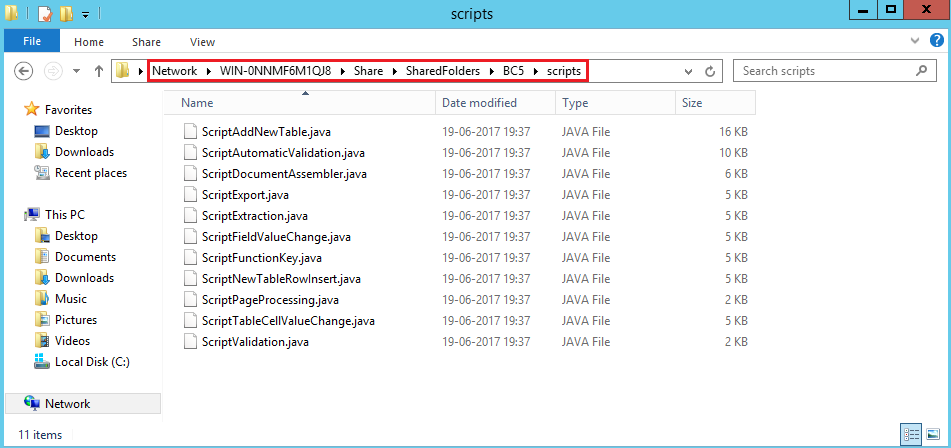Switch to Large icons view layout
Viewport: 951px width, 448px height.
(931, 434)
